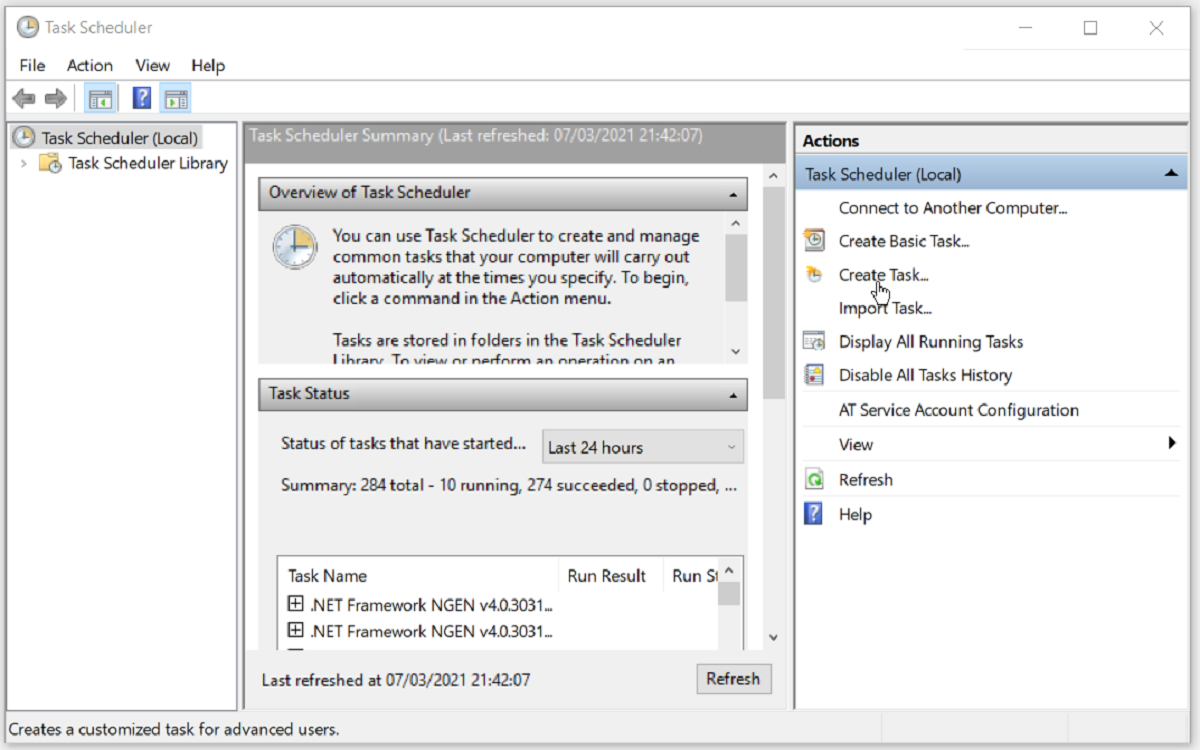
Task: Open the View menu in menu bar
Action: tap(153, 65)
